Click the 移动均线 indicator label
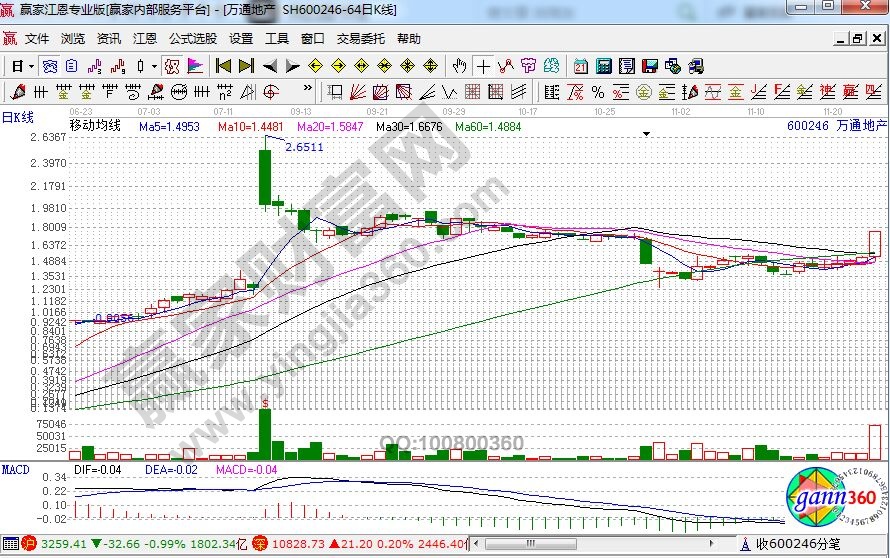 94,126
